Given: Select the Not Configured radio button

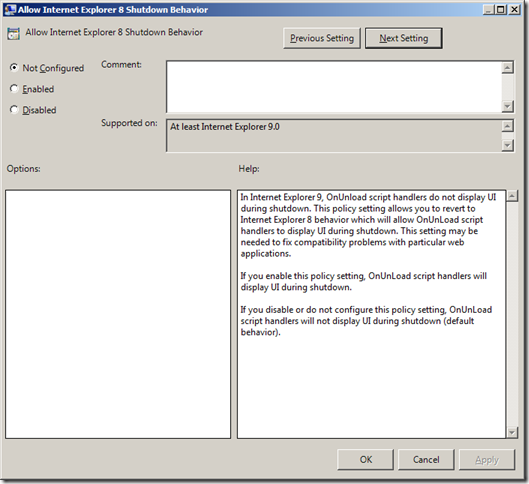Looking at the screenshot, I should click(14, 67).
